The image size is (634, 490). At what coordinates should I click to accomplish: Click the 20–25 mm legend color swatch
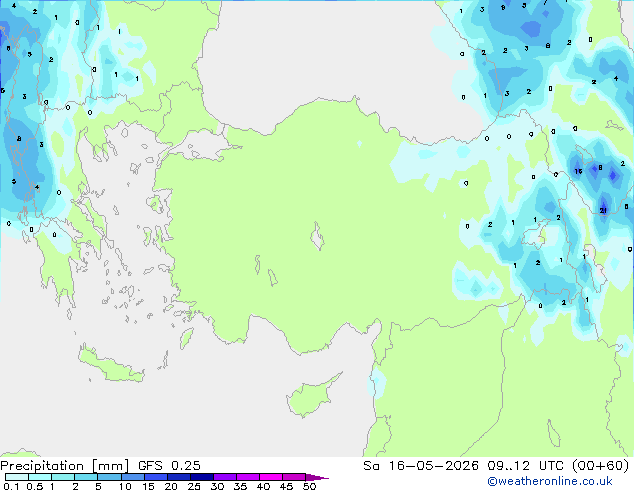pyautogui.click(x=178, y=477)
